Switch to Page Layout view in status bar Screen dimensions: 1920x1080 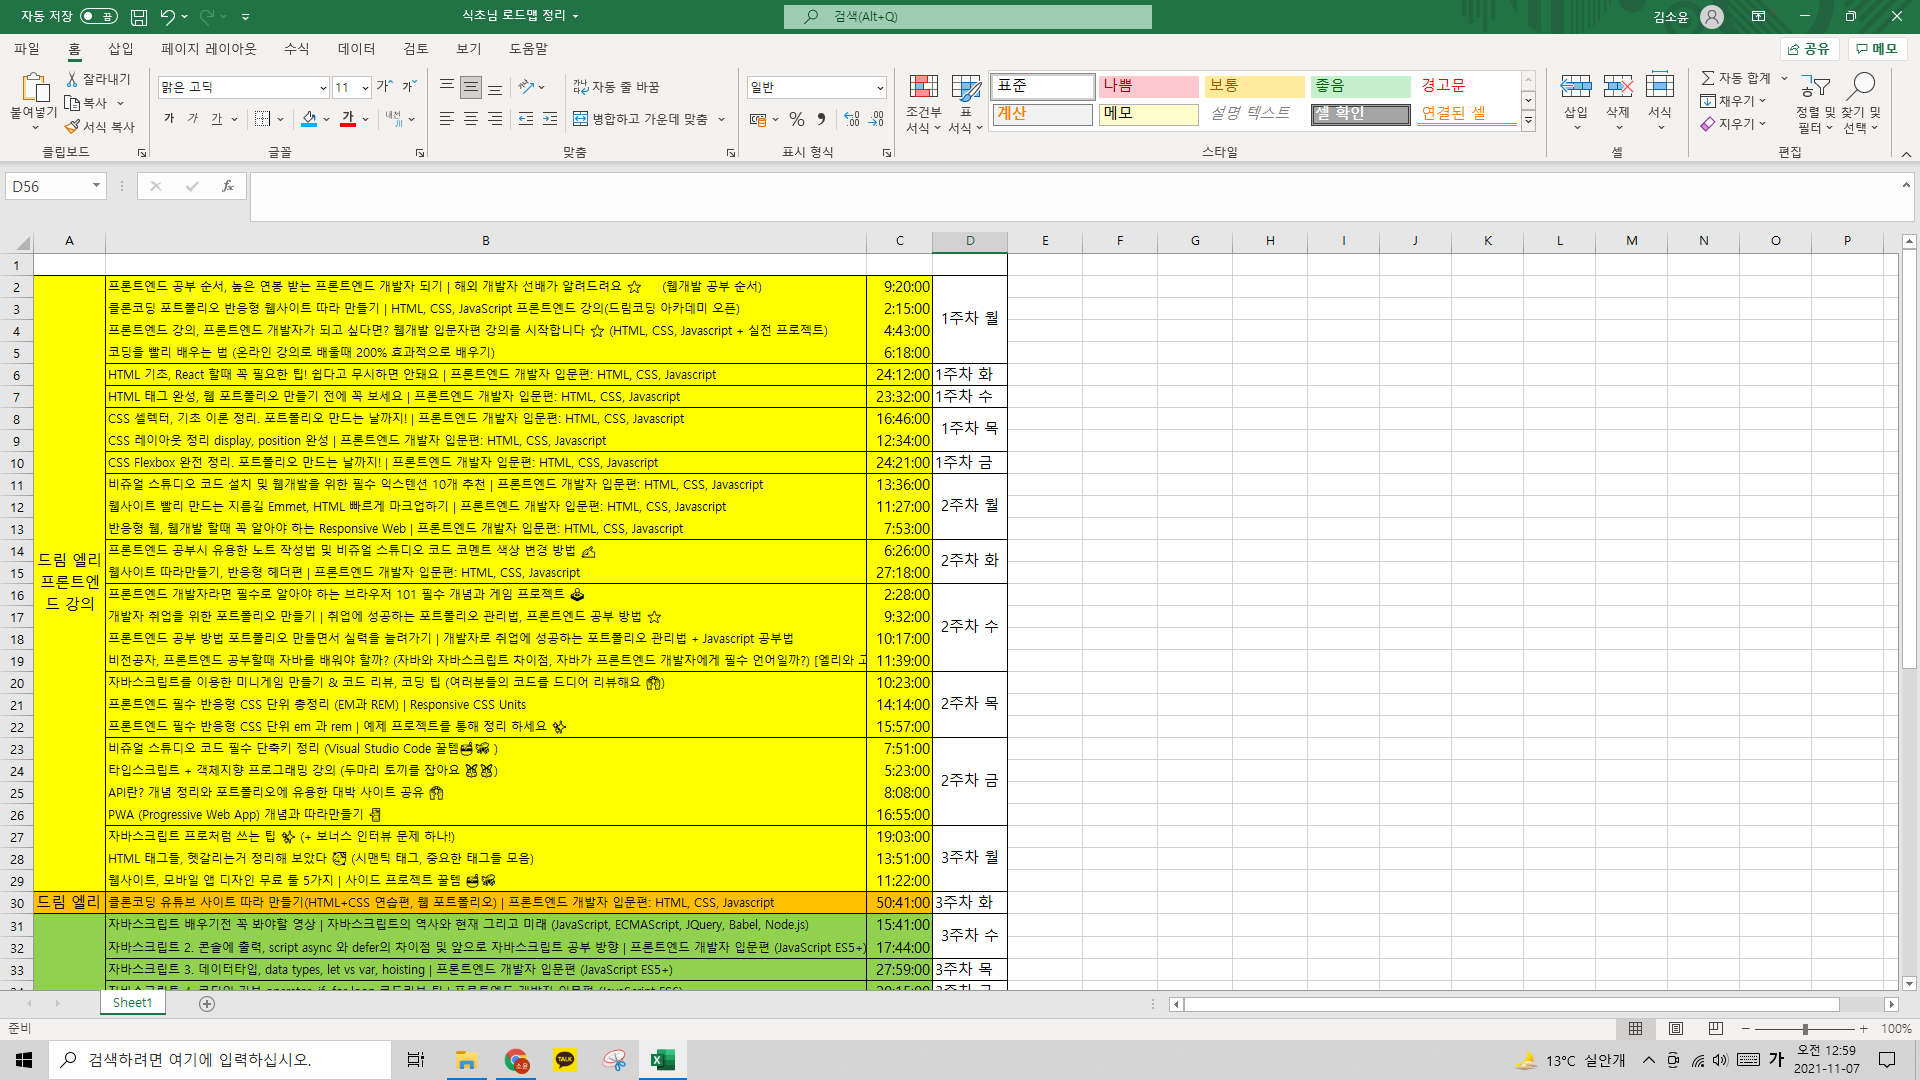click(1676, 1028)
